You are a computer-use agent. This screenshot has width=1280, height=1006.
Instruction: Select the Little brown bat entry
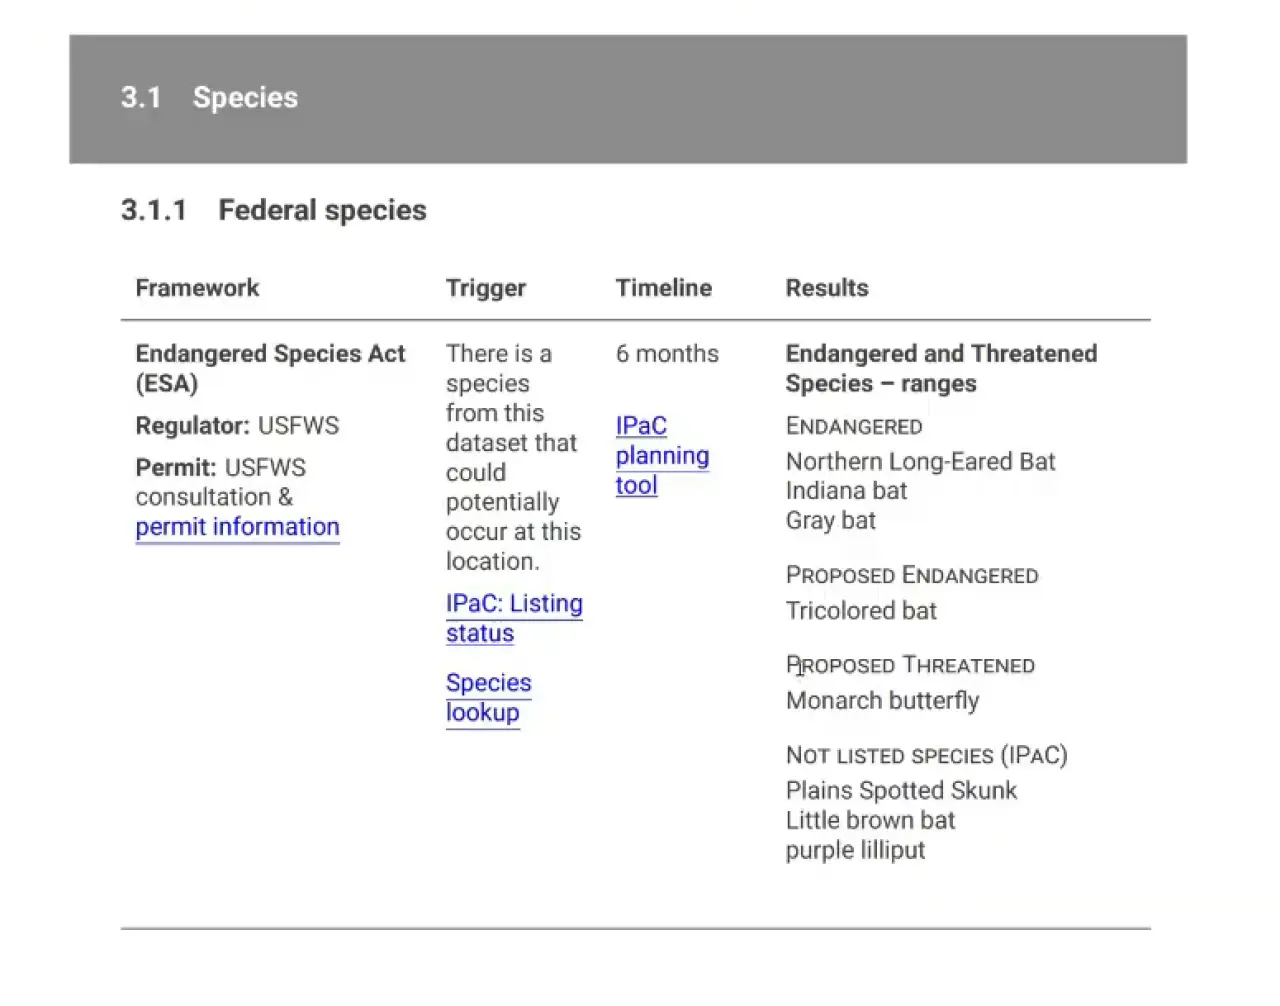point(870,821)
